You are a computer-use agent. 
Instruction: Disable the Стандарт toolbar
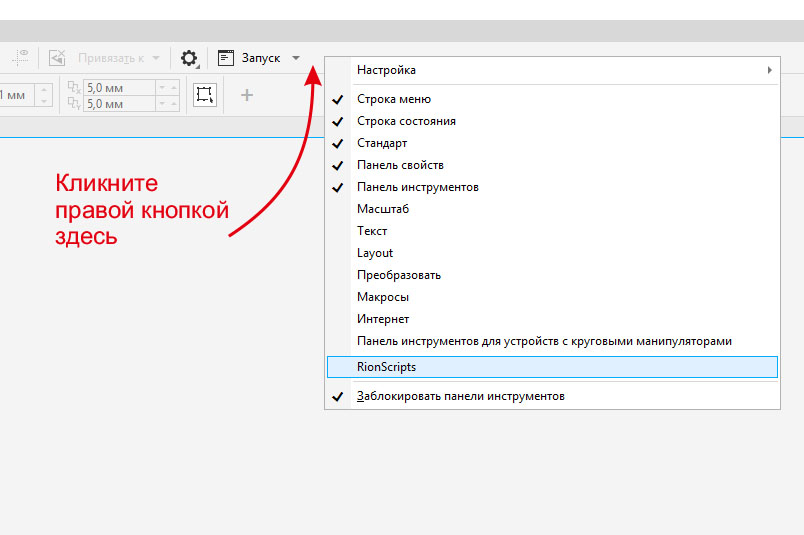(552, 143)
